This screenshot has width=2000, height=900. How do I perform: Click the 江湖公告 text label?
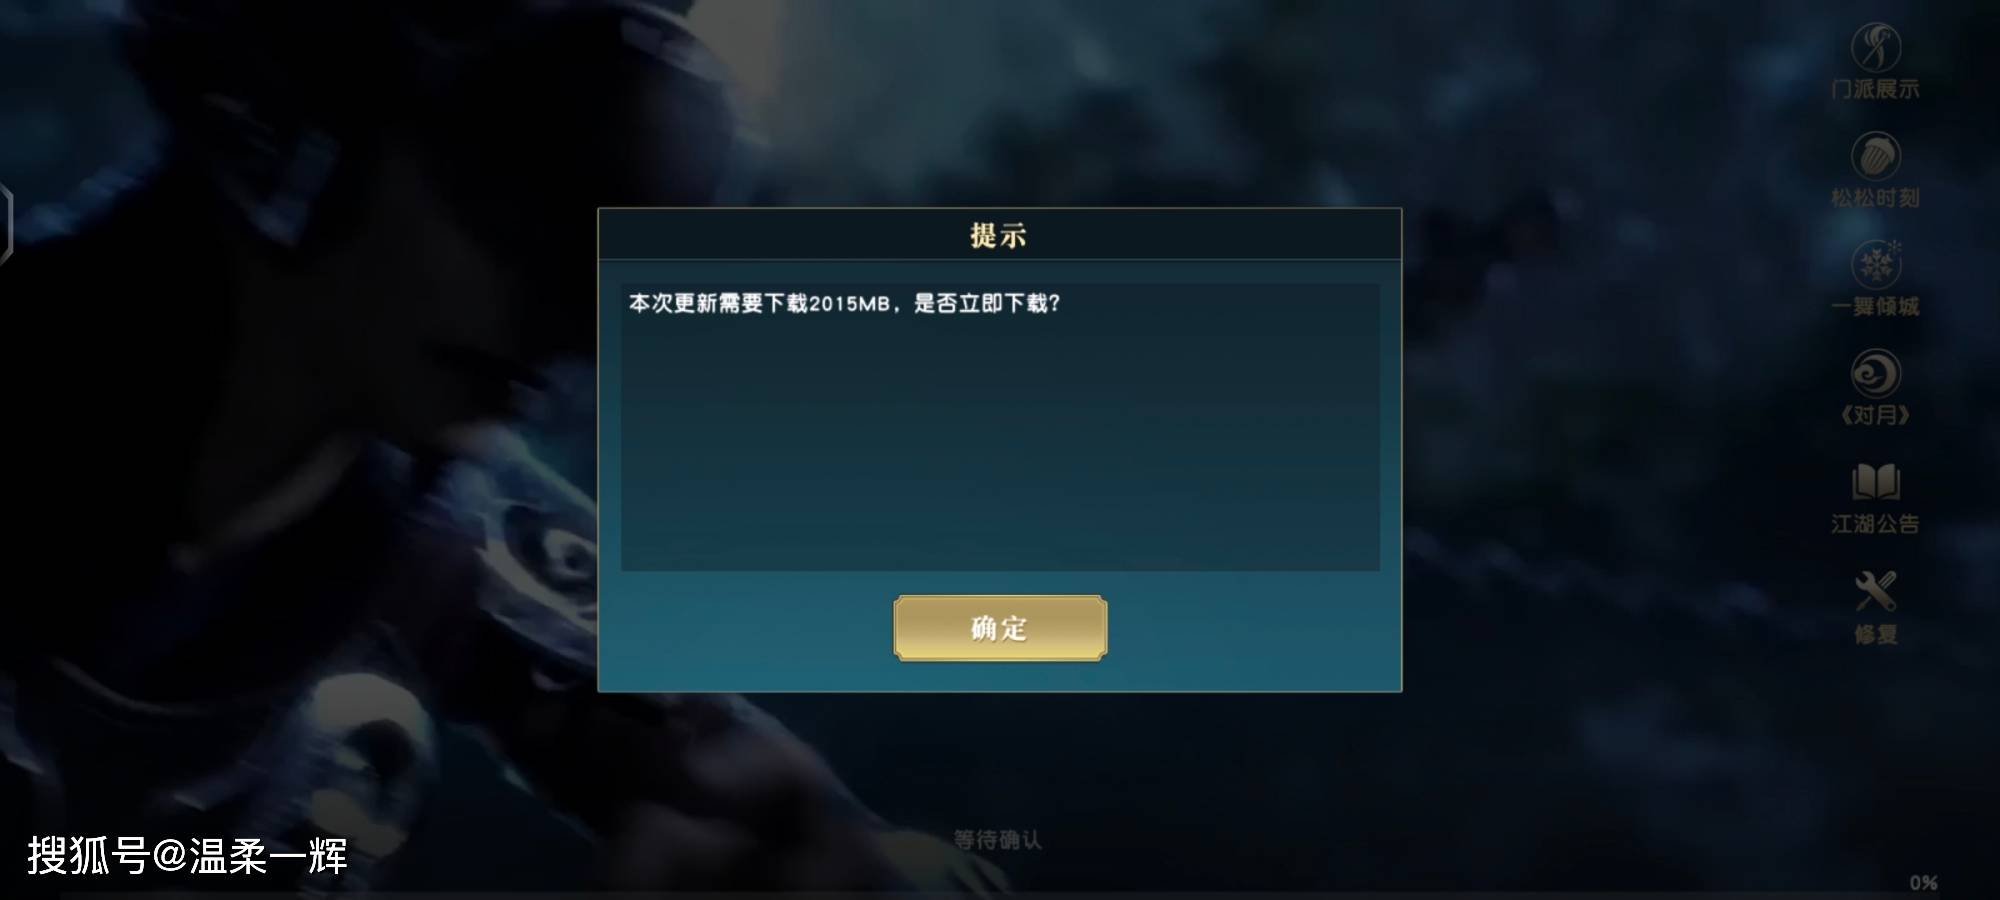pos(1875,524)
